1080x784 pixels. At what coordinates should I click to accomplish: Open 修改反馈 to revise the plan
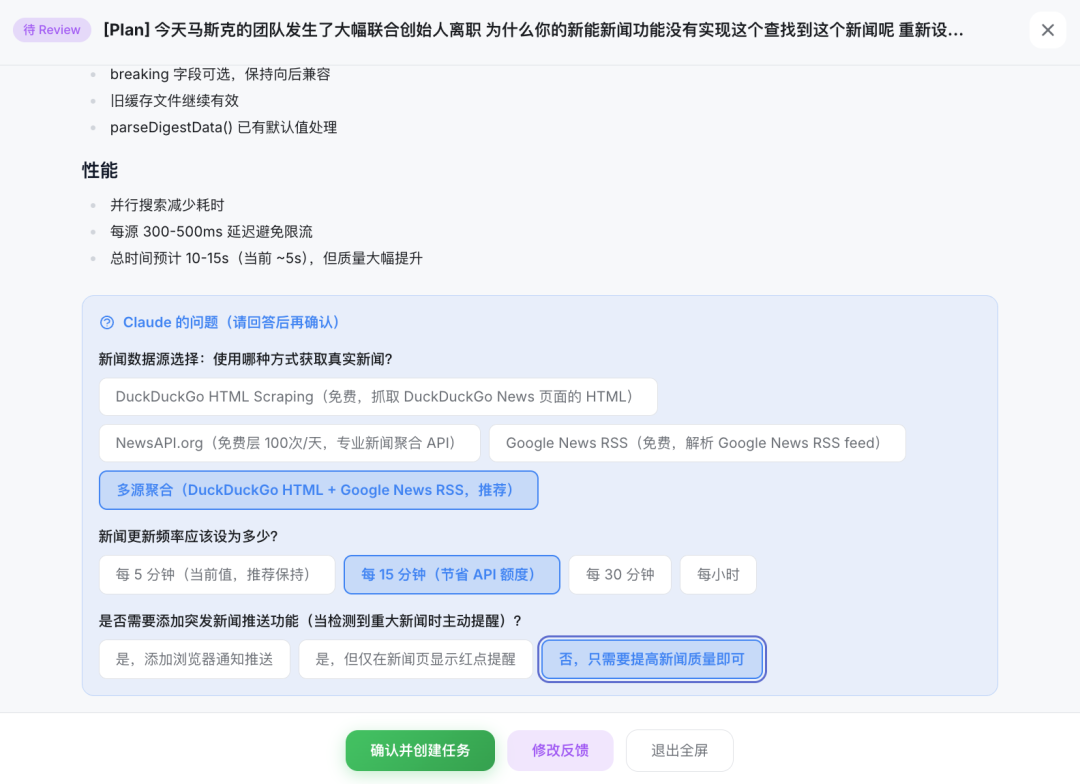pos(560,750)
